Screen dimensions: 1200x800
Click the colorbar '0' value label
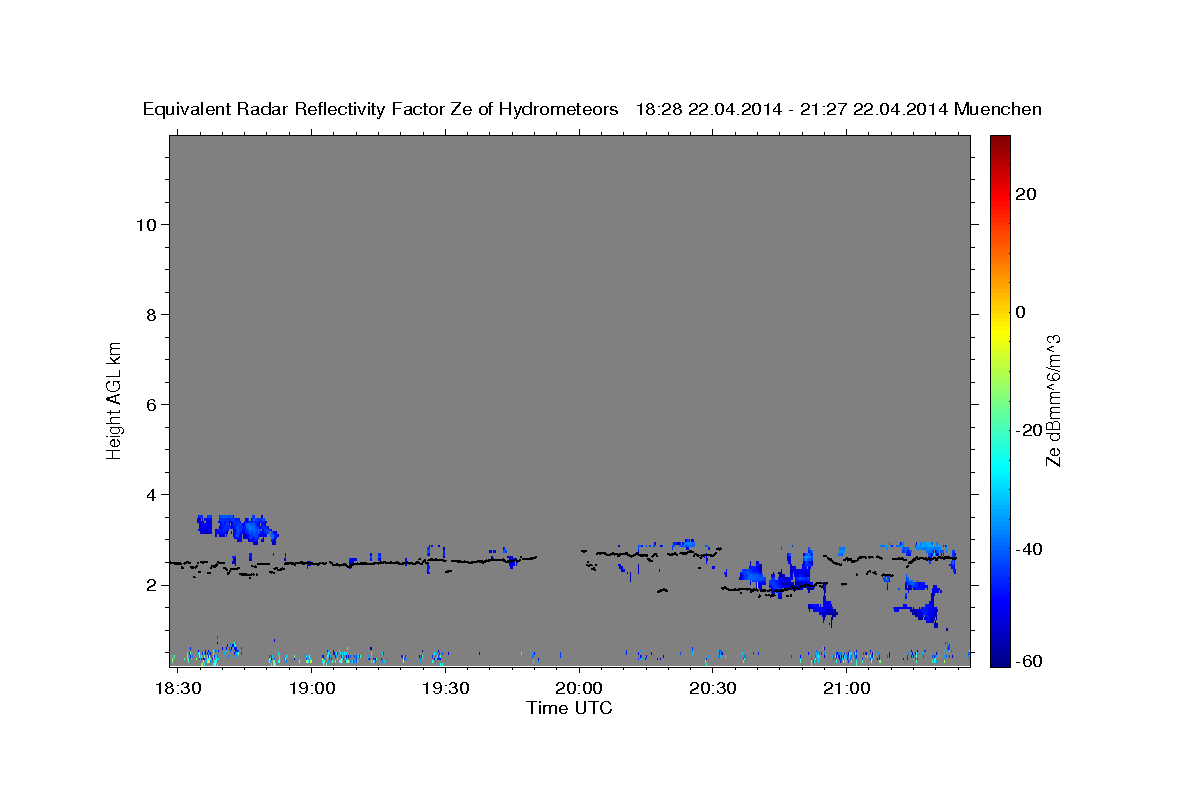[1020, 312]
